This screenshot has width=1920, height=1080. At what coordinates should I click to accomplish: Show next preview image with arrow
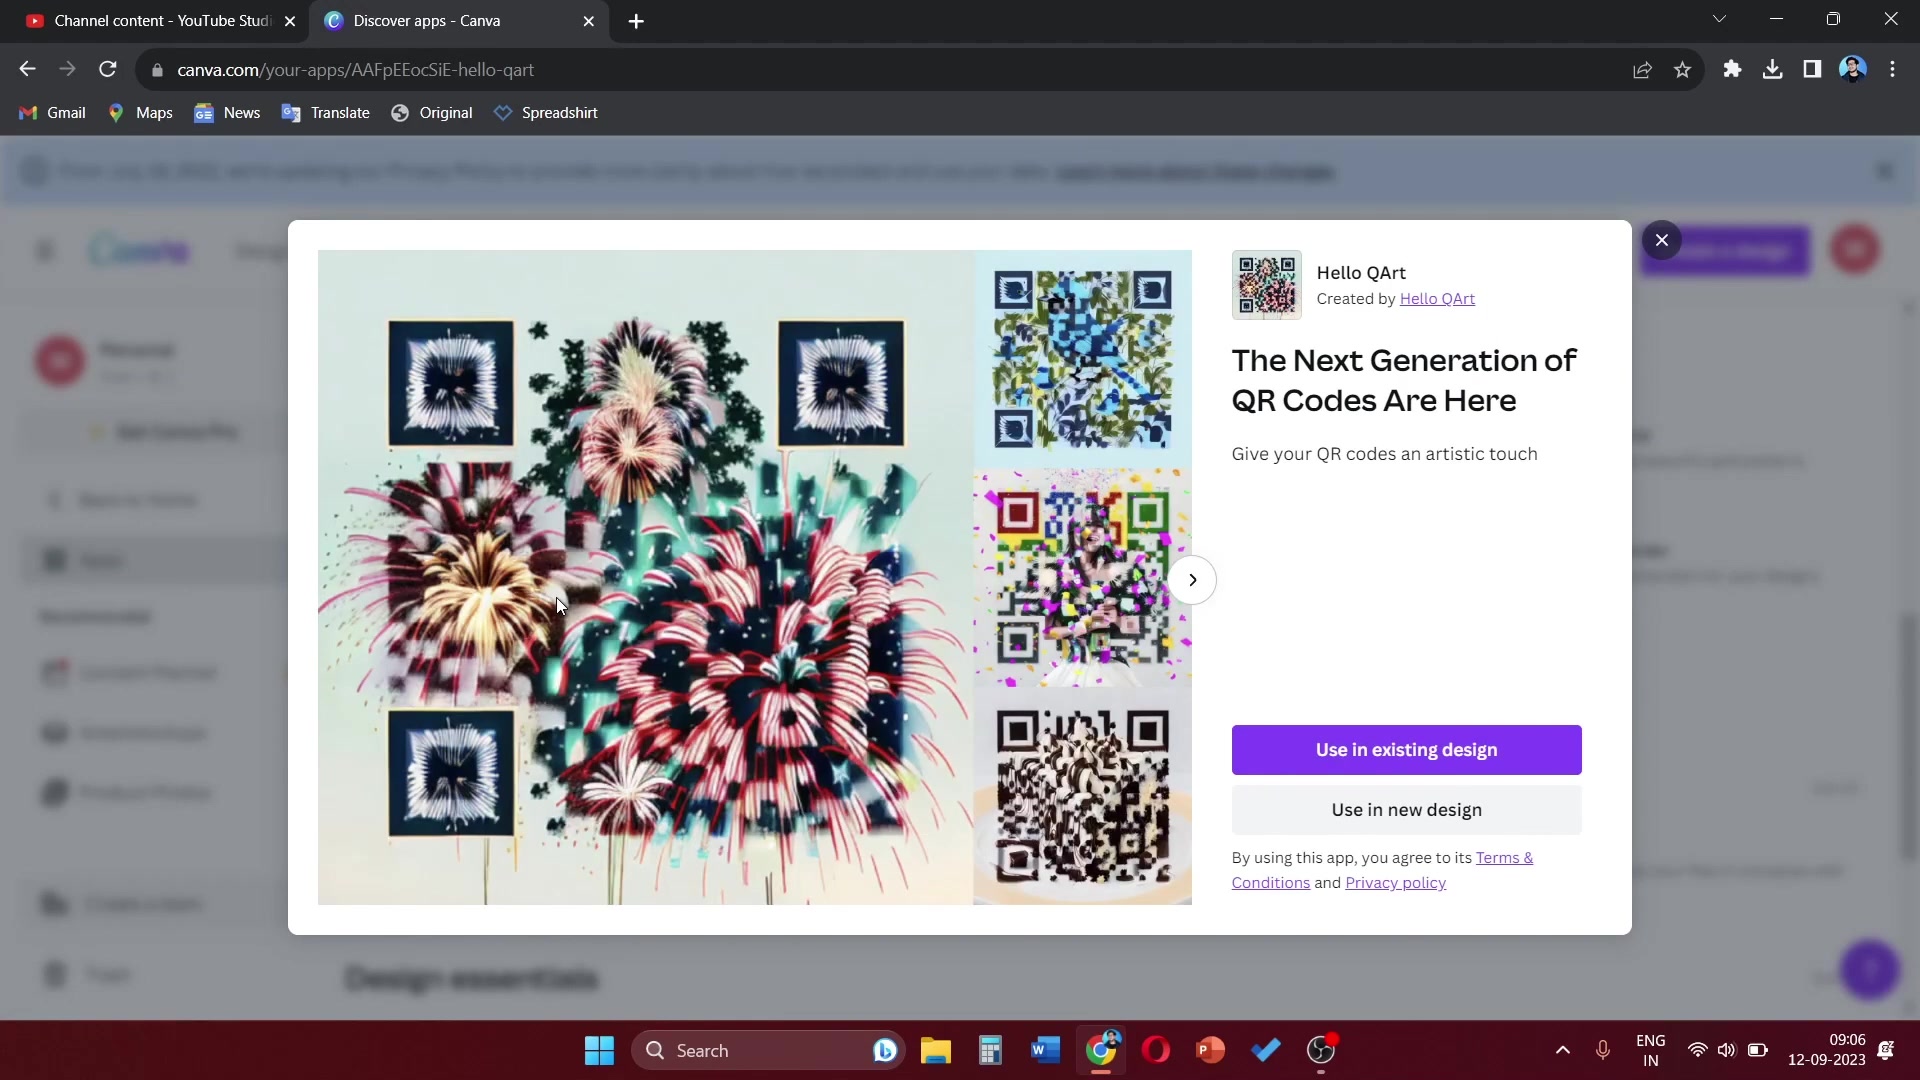1192,580
